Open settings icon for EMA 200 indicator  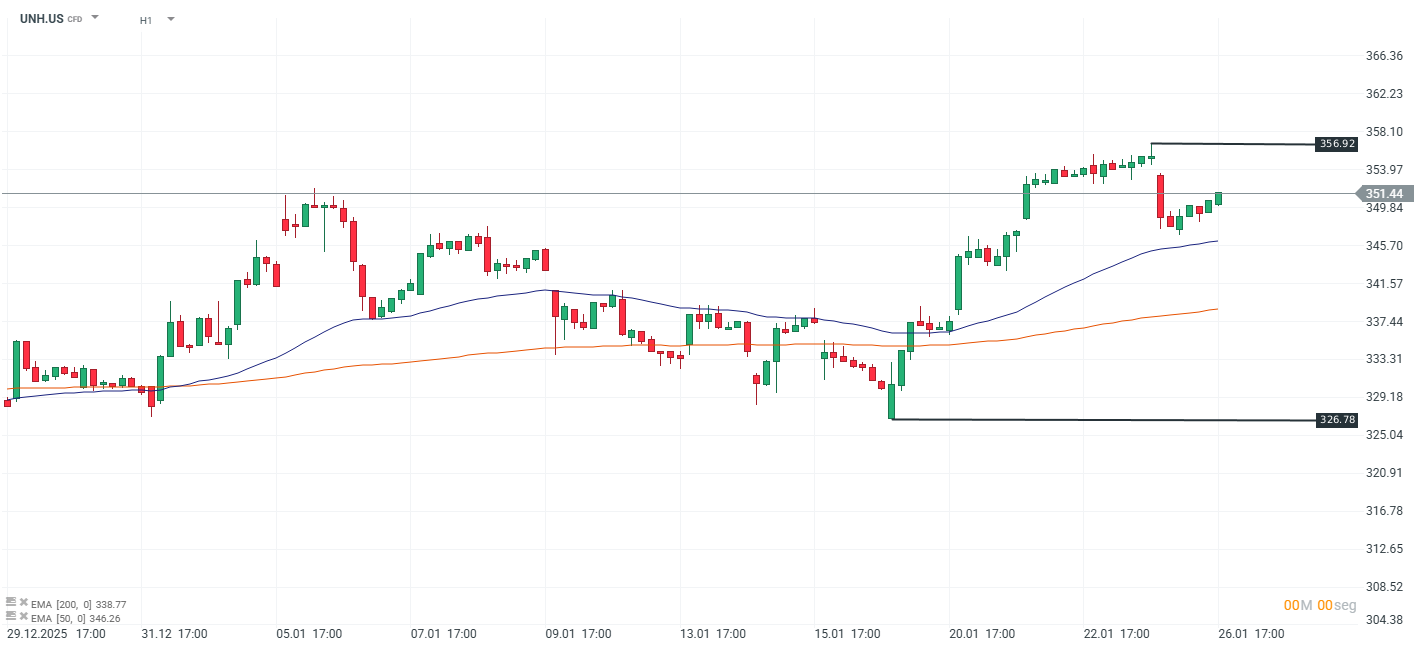tap(10, 603)
